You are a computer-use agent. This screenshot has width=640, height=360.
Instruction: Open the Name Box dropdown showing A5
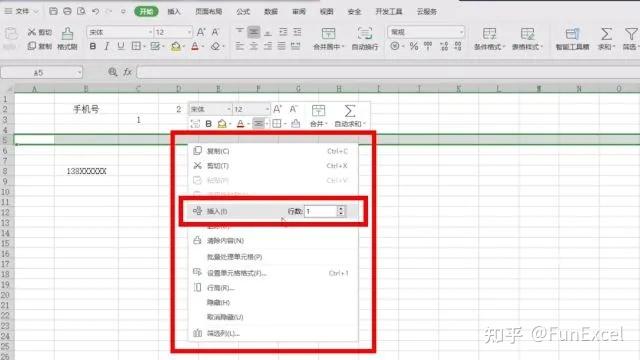pyautogui.click(x=79, y=73)
